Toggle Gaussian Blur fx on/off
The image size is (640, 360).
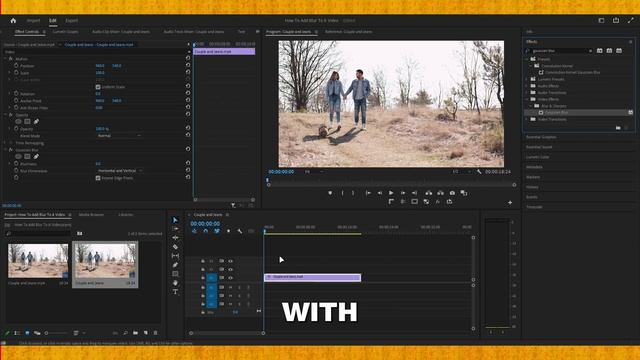tap(11, 150)
